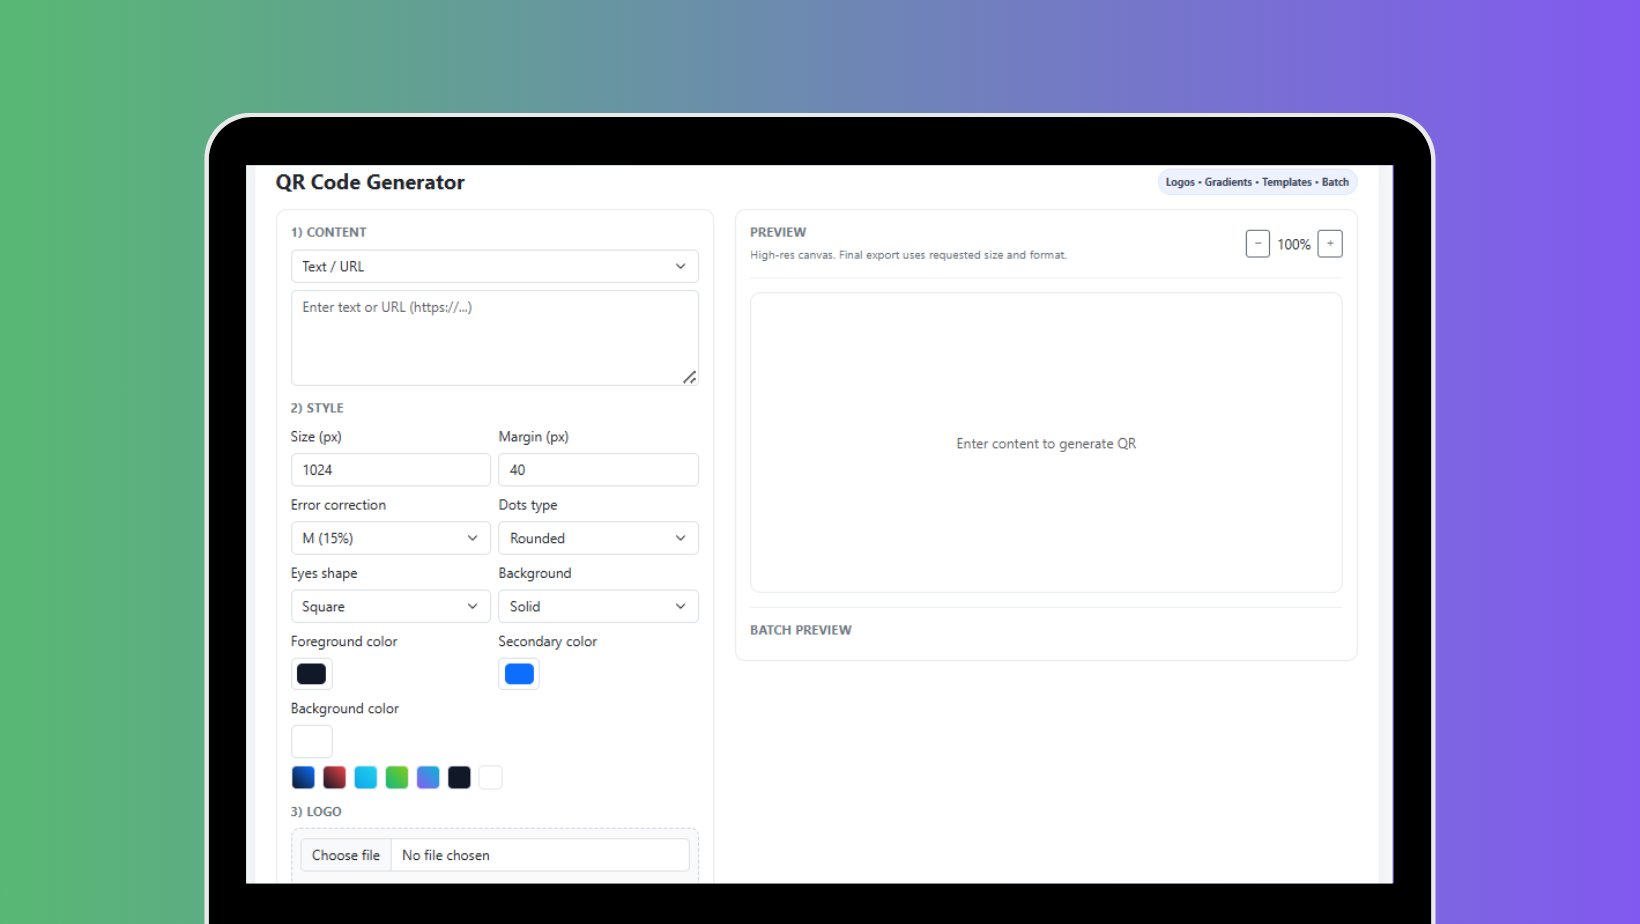This screenshot has width=1640, height=924.
Task: Expand the Background Solid dropdown
Action: (597, 607)
